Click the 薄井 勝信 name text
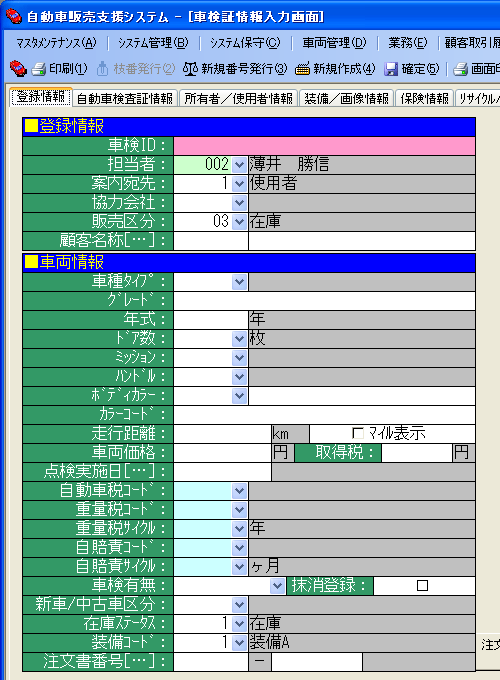This screenshot has width=500, height=680. (289, 164)
